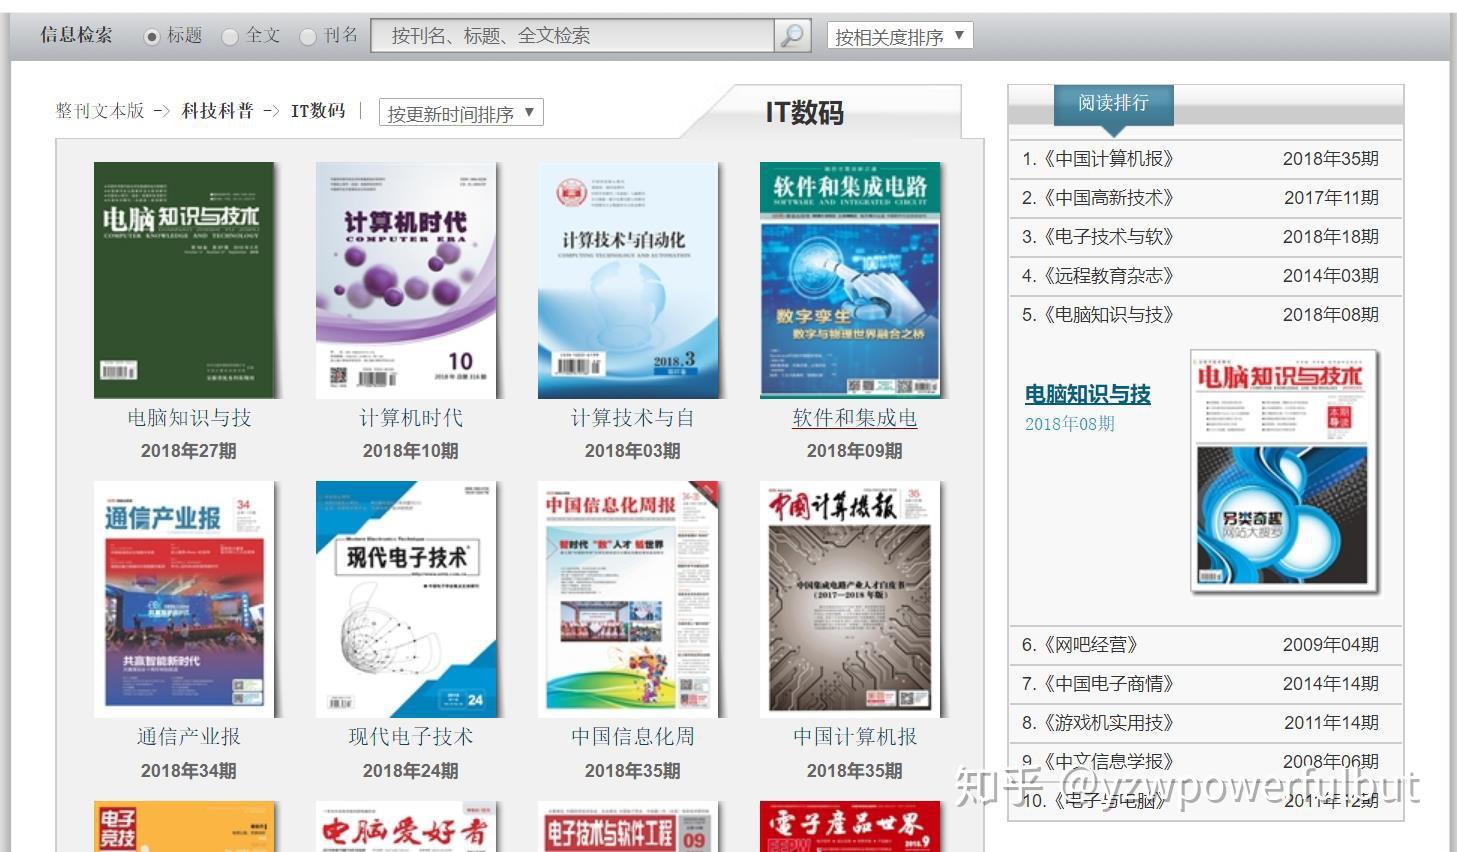Viewport: 1457px width, 852px height.
Task: Select the 阅读排行 tab
Action: click(x=1113, y=104)
